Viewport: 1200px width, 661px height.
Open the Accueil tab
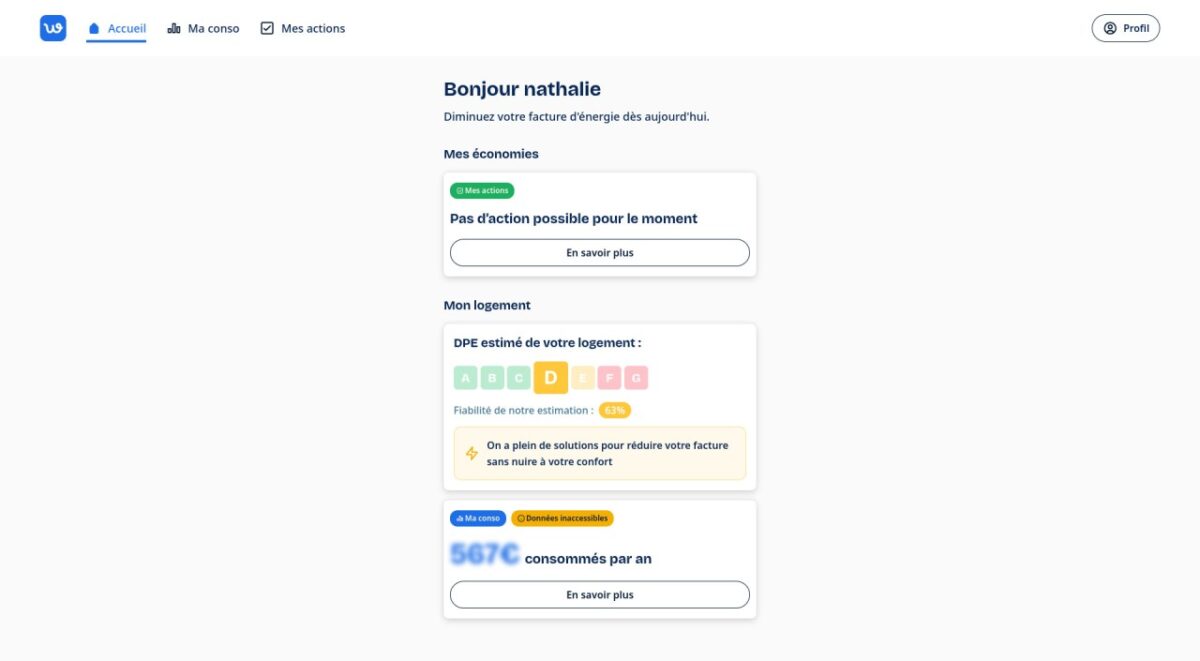point(116,29)
